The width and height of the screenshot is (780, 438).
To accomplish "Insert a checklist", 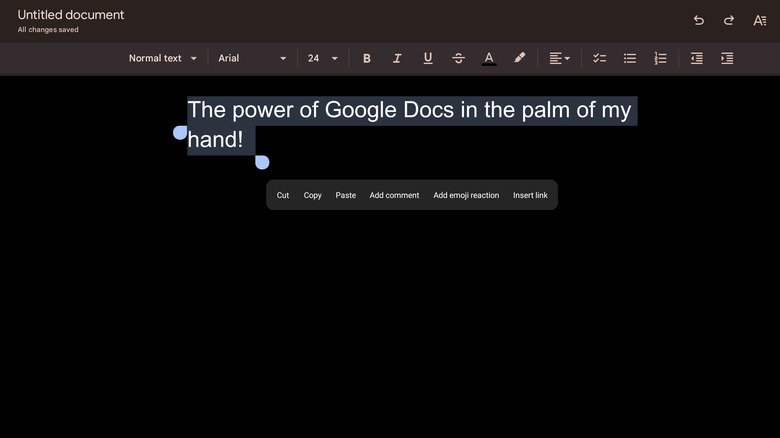I will click(x=599, y=58).
